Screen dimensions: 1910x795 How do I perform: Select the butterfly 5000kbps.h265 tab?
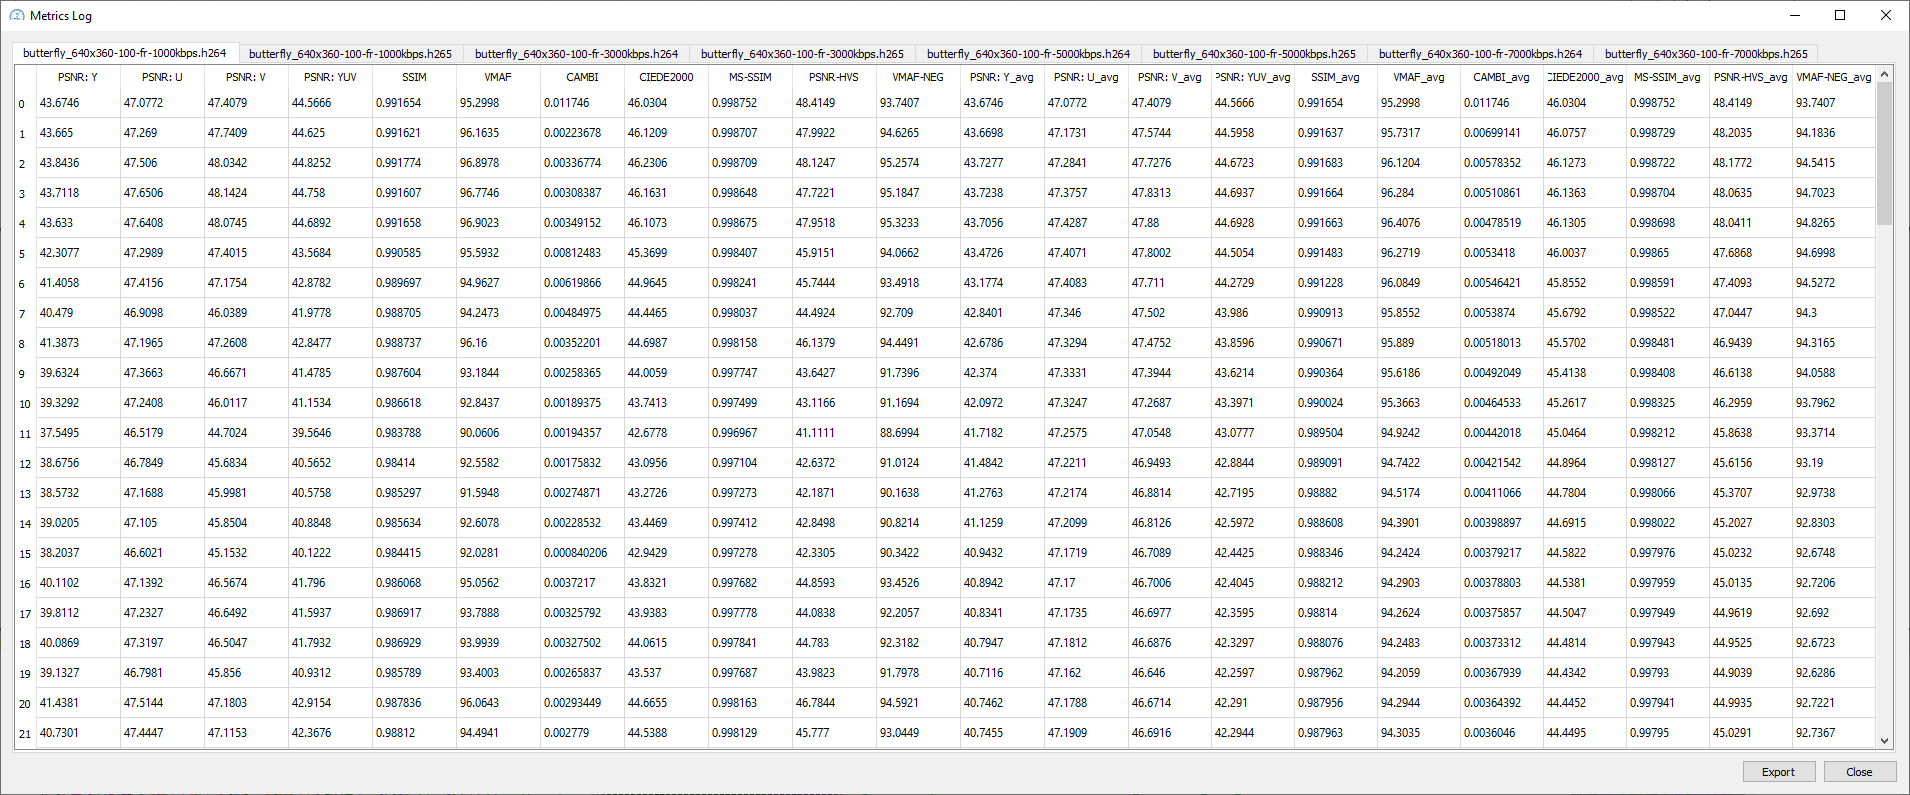pyautogui.click(x=1254, y=54)
